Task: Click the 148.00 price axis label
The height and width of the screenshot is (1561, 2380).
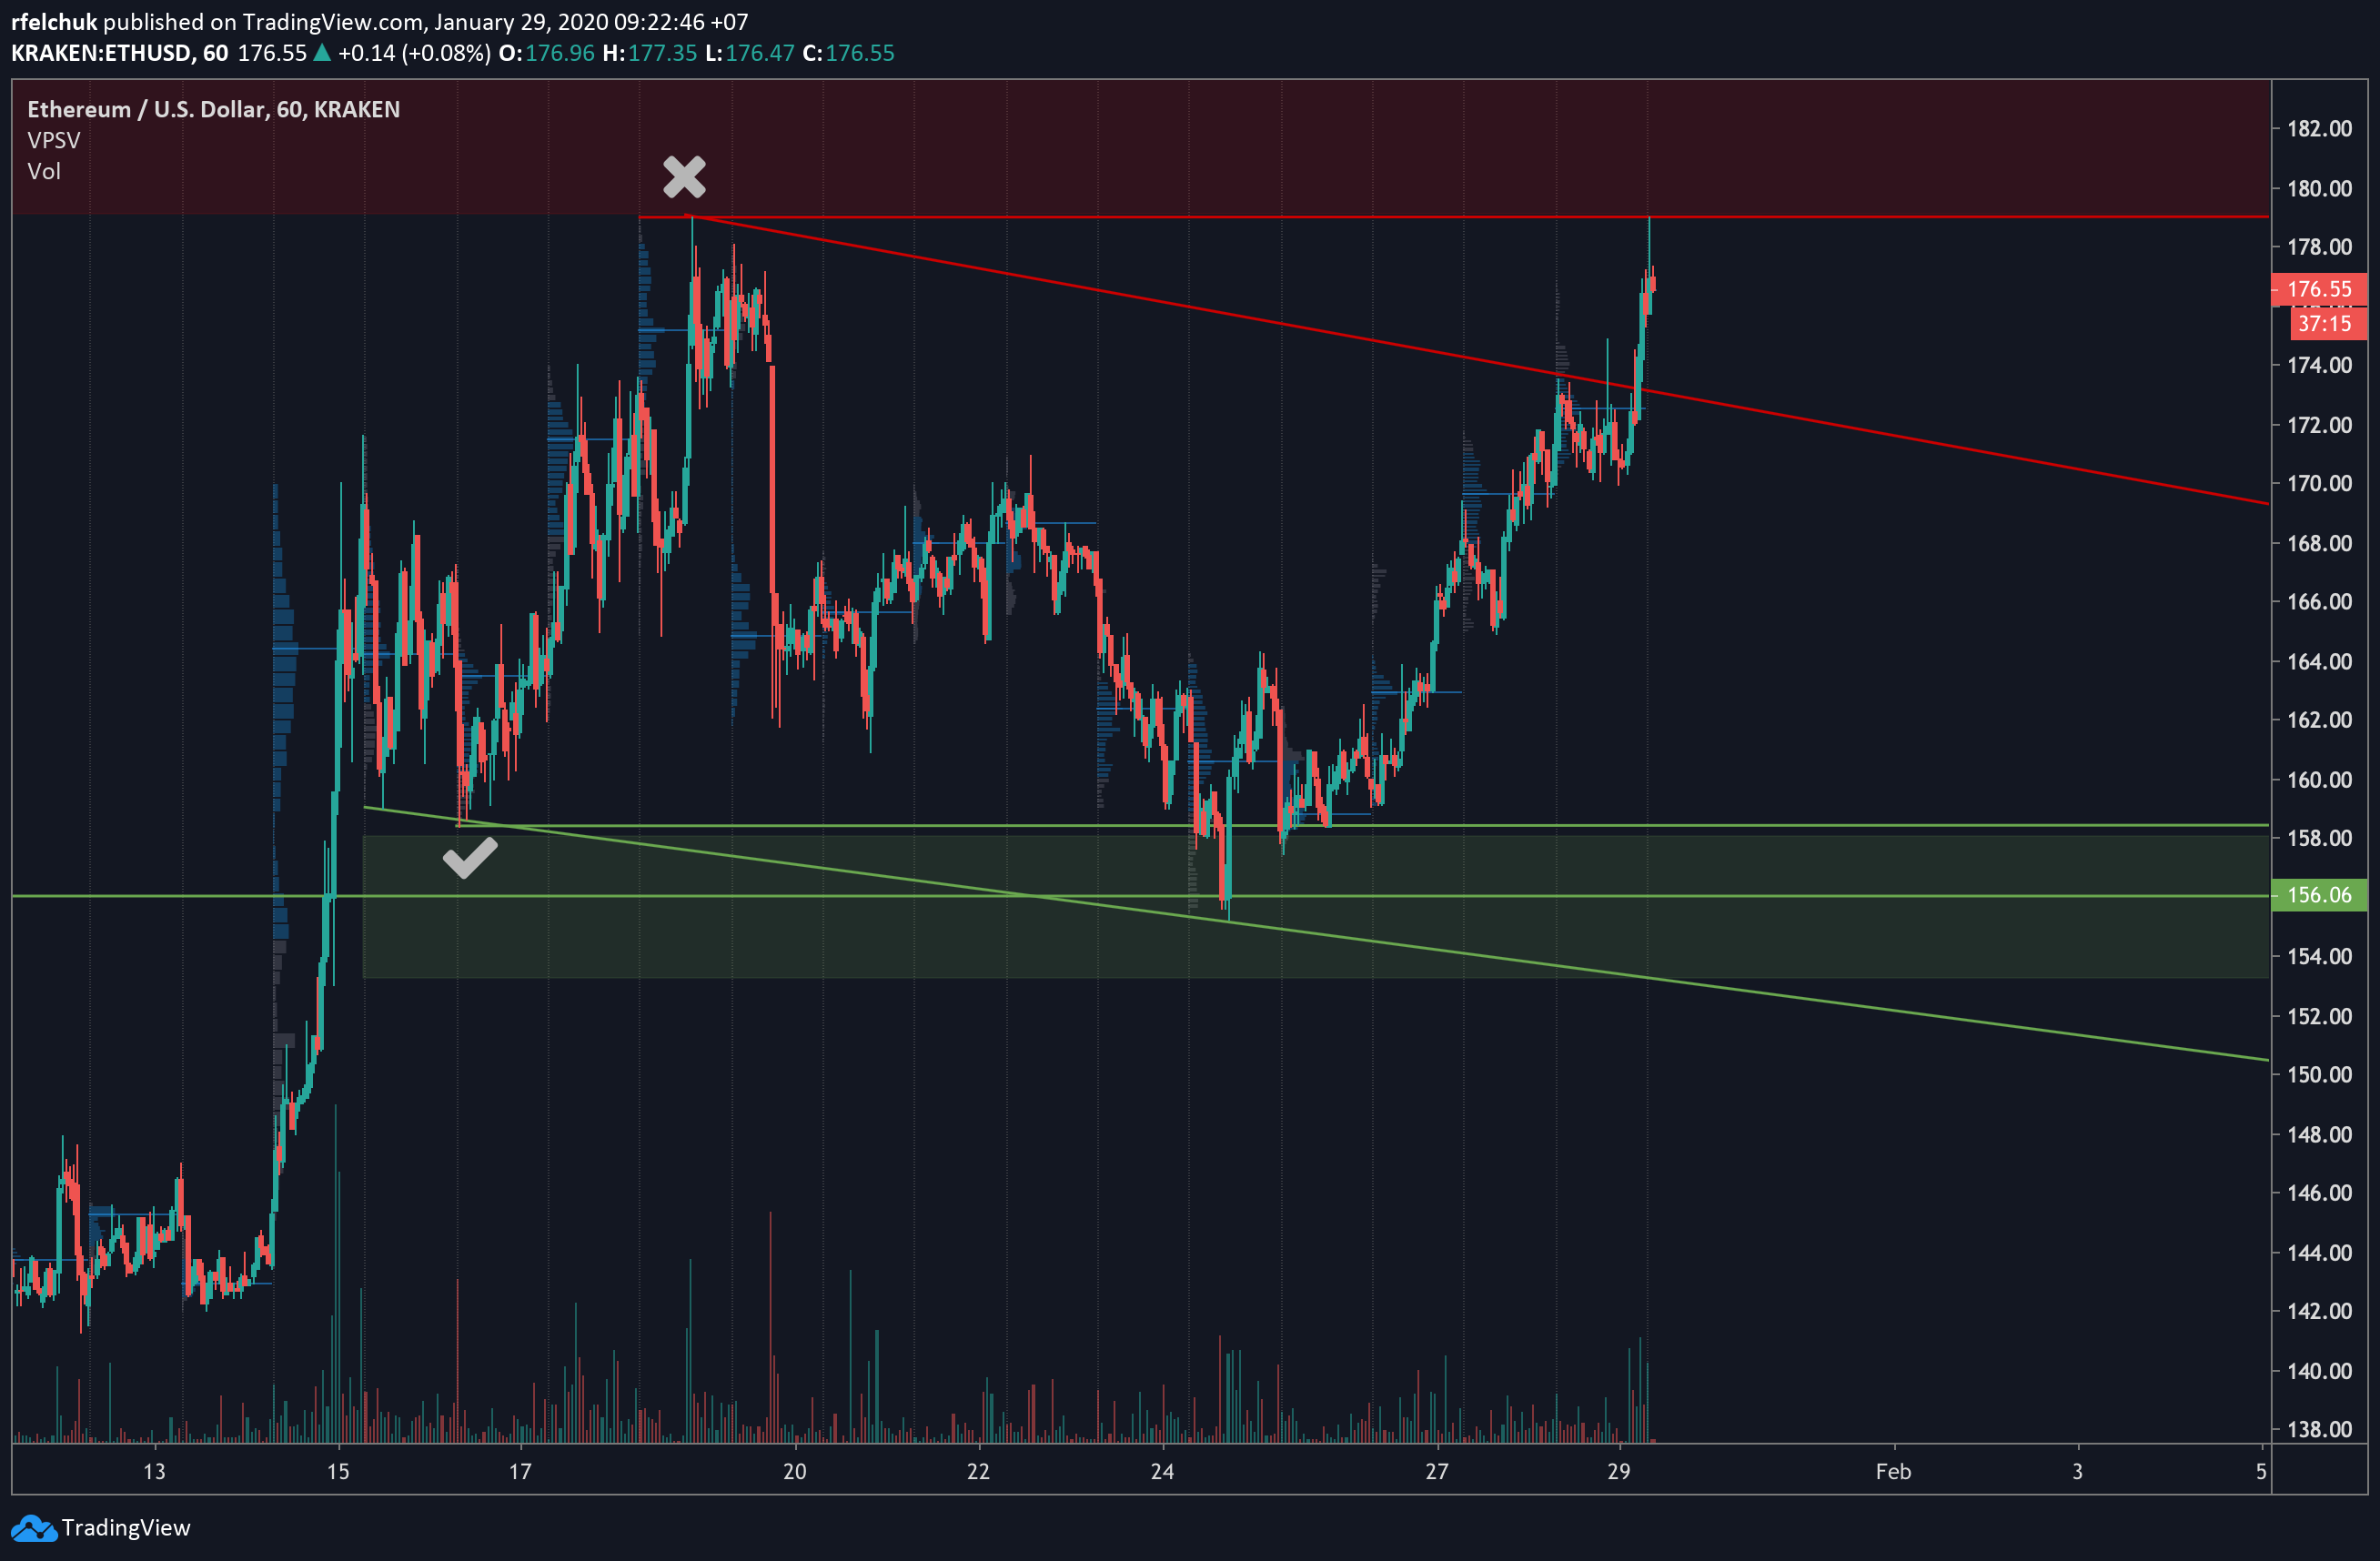Action: click(2320, 1134)
